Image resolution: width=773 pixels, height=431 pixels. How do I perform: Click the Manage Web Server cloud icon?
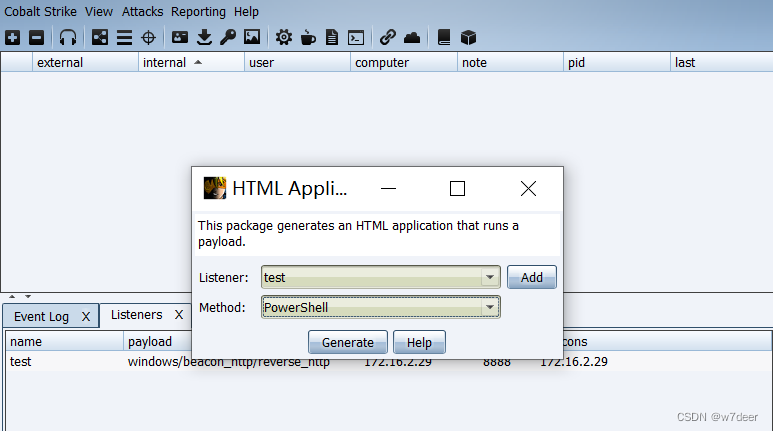(x=412, y=38)
